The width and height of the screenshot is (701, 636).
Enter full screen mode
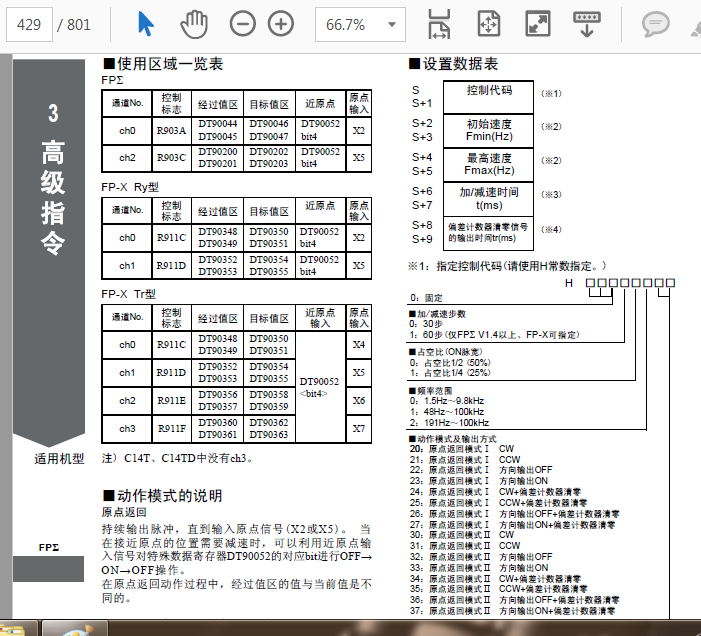[538, 24]
